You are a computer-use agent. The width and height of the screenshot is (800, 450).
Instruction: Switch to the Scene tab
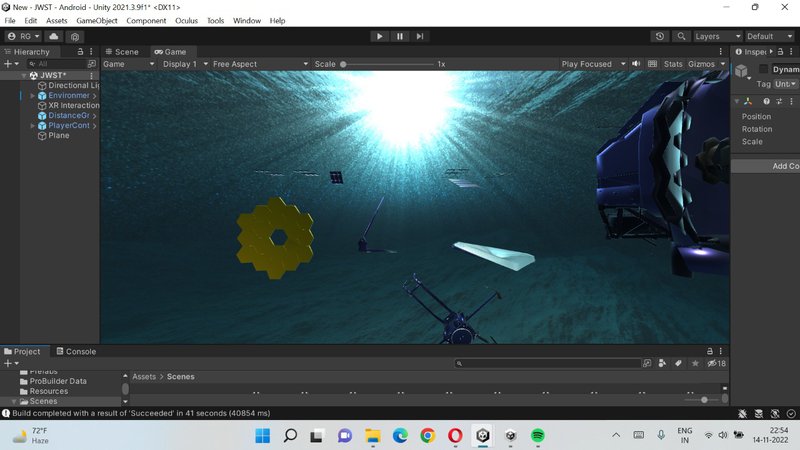[x=122, y=51]
